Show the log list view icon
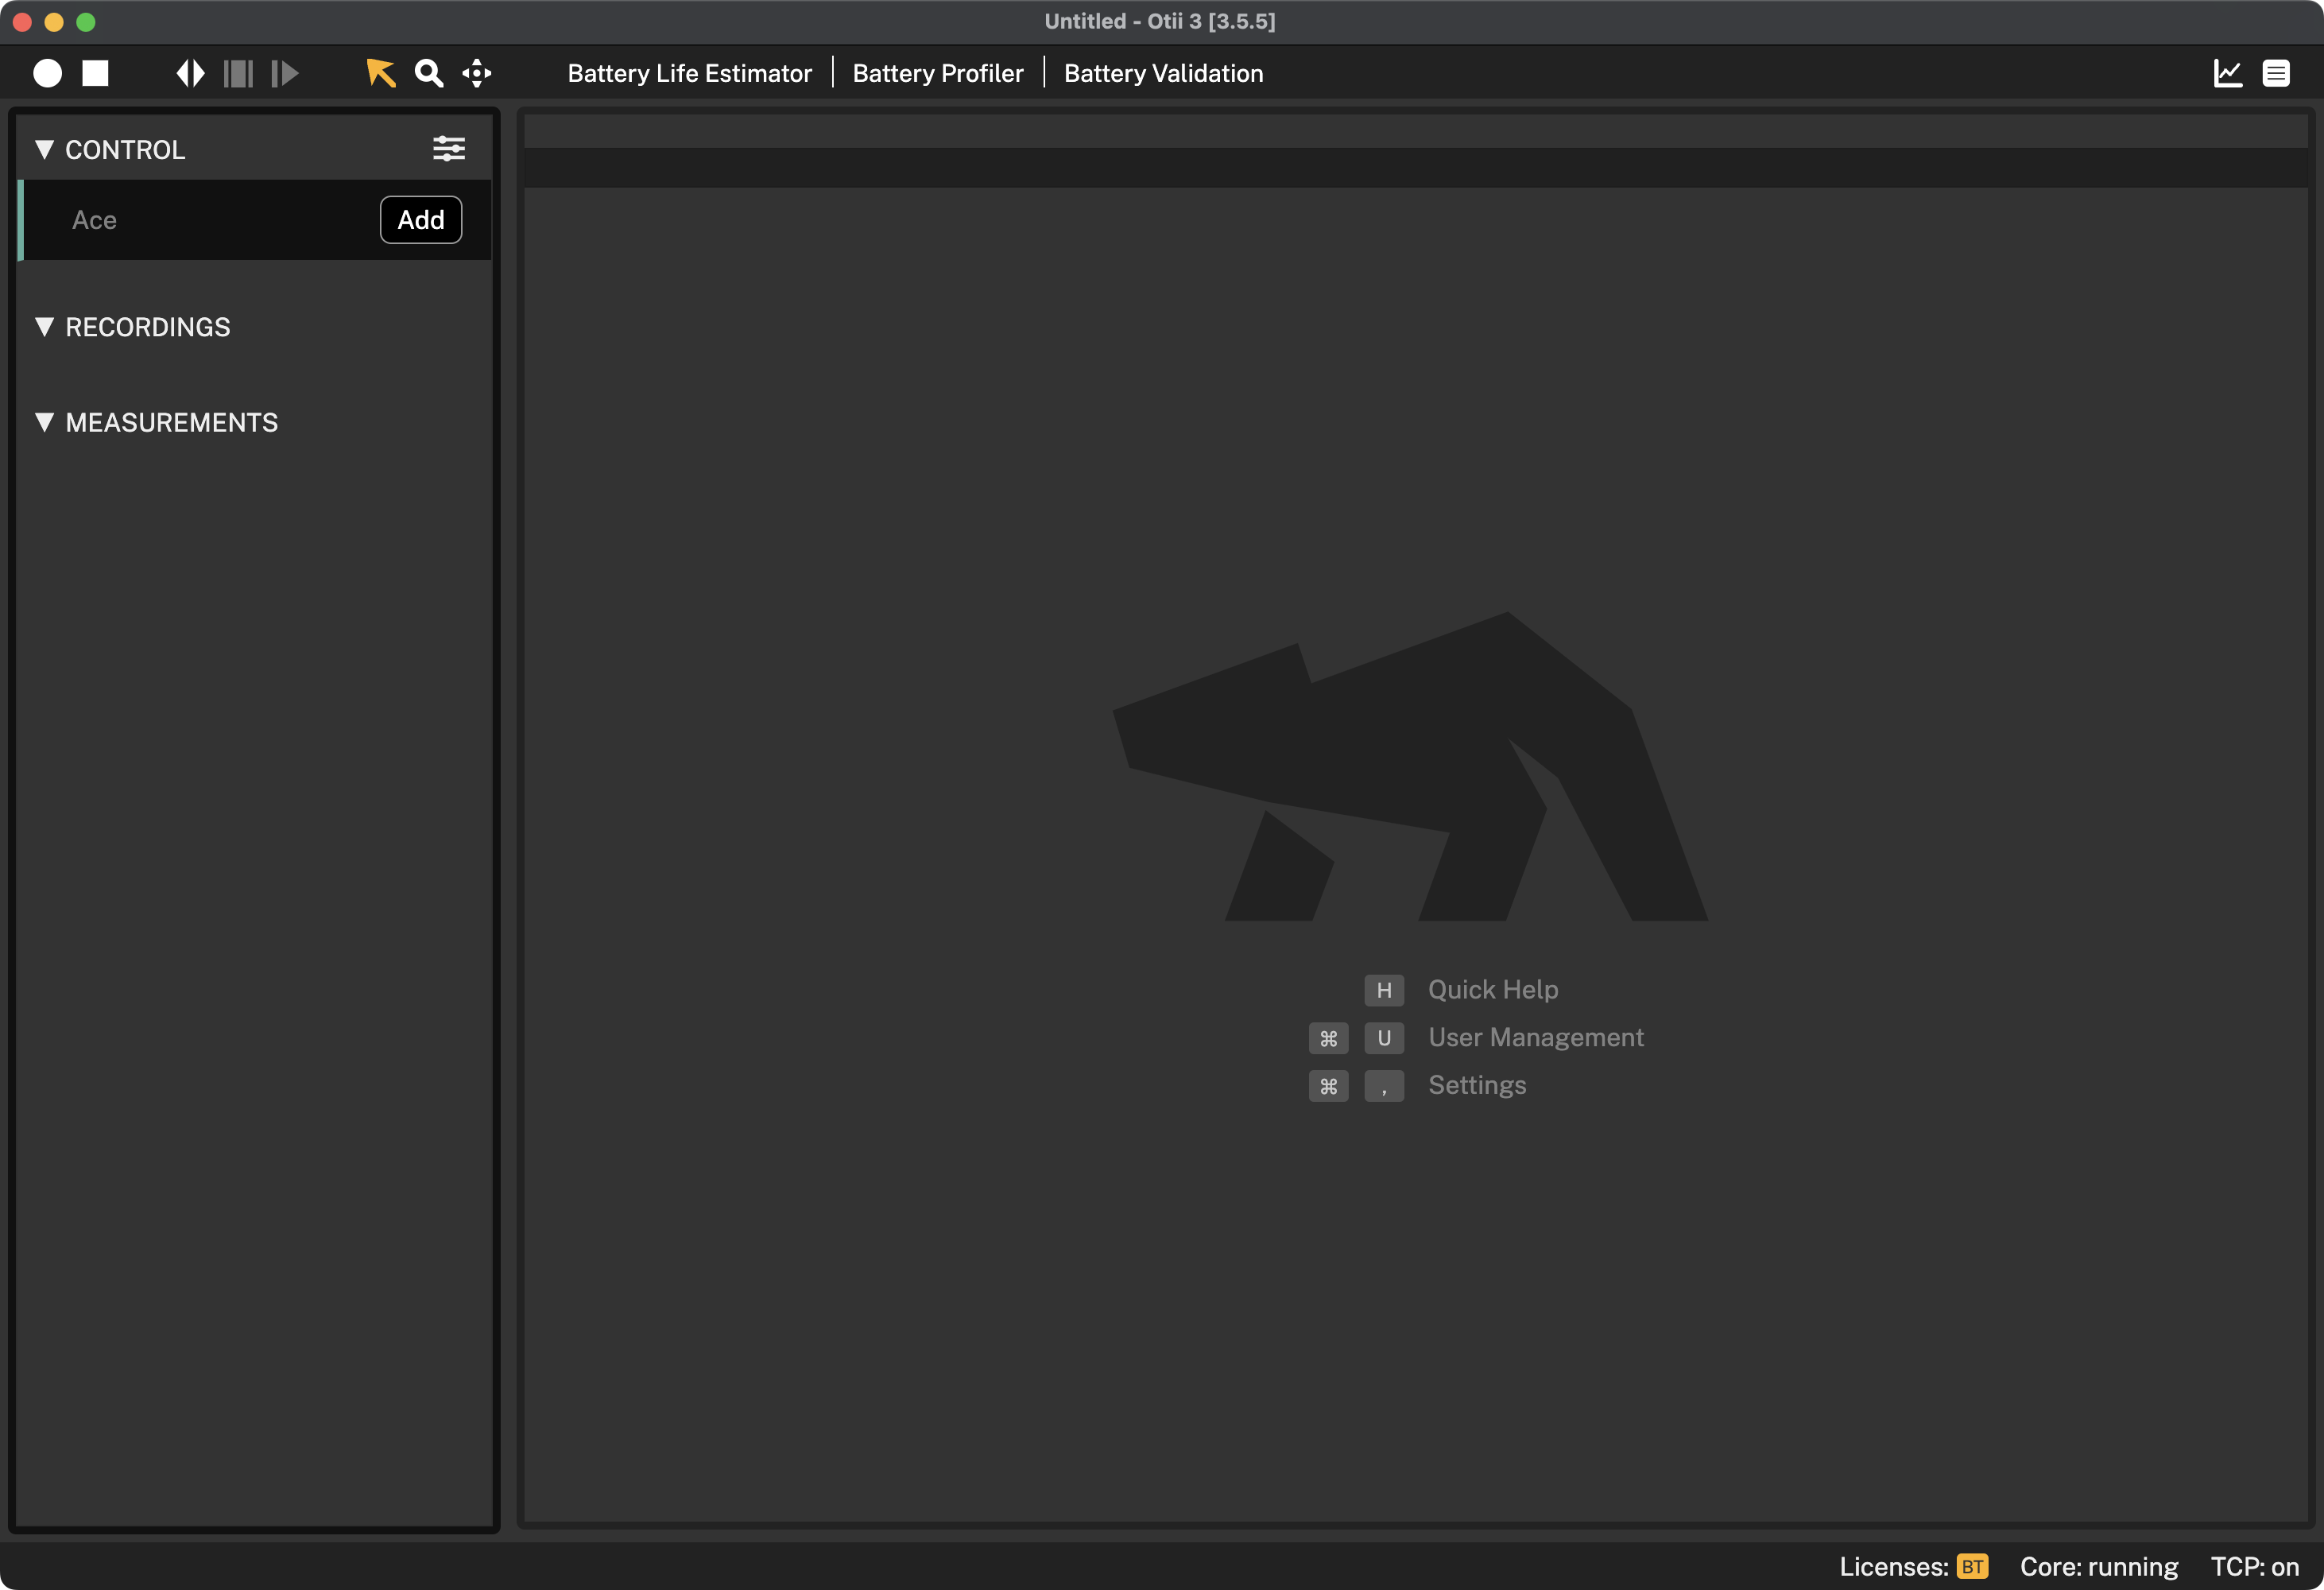The height and width of the screenshot is (1590, 2324). [2276, 73]
